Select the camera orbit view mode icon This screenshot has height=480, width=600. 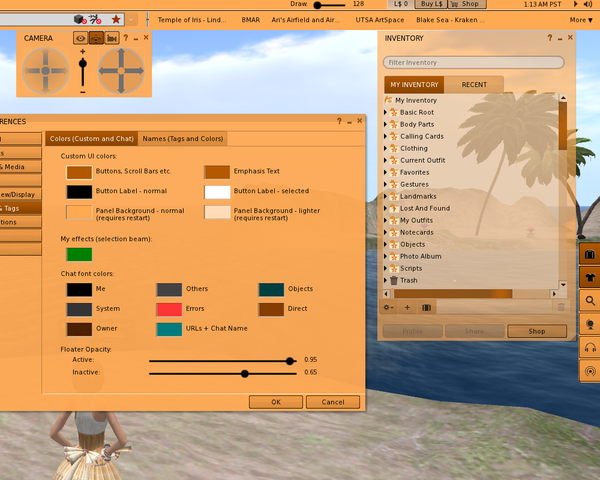click(97, 38)
